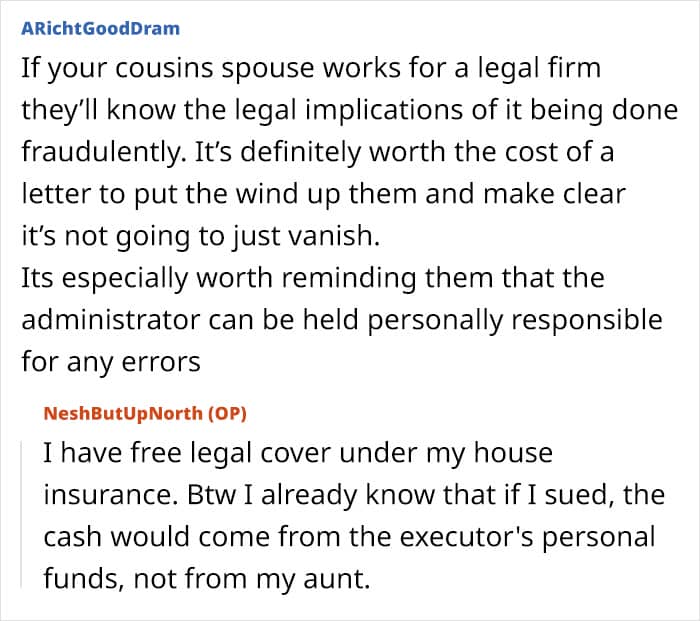
Task: Click the text 'administrator can be held personally responsible'
Action: pyautogui.click(x=342, y=321)
